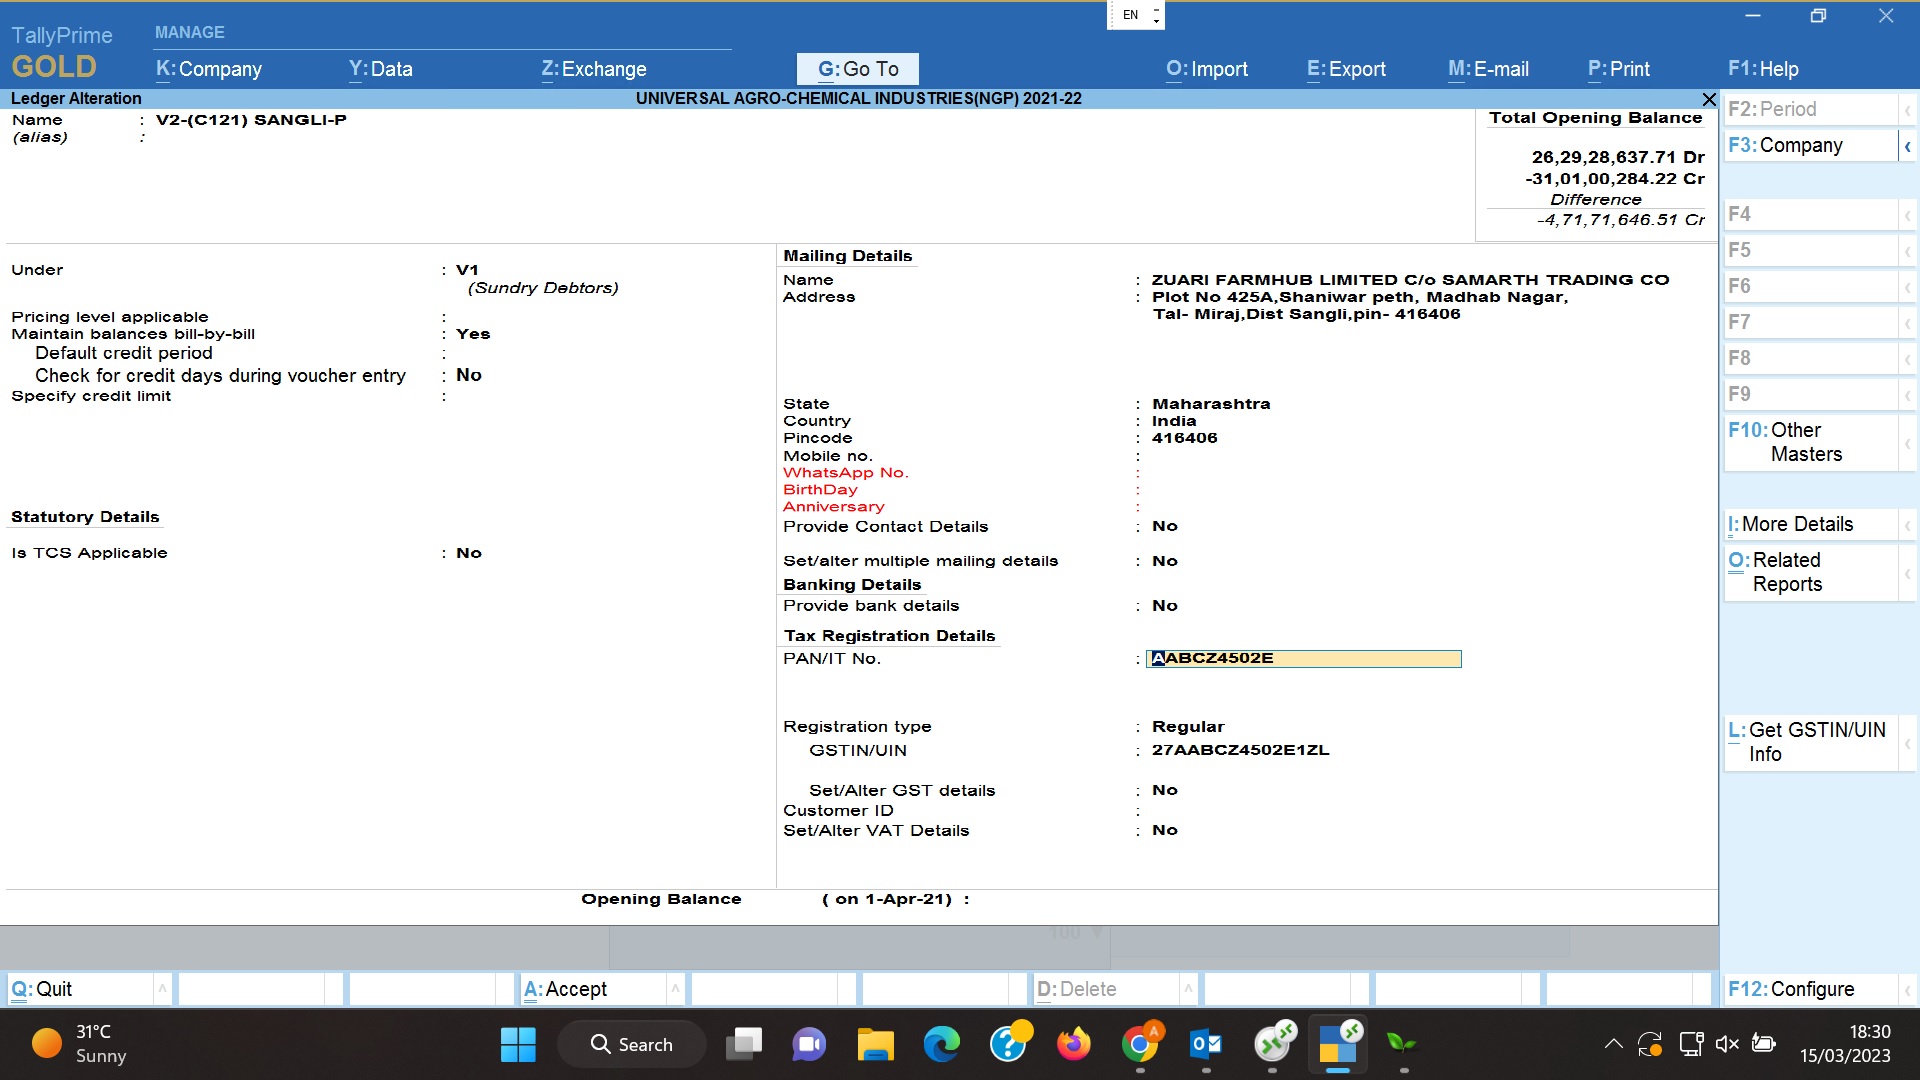The height and width of the screenshot is (1080, 1920).
Task: Collapse the F3 Company side arrow
Action: [1907, 146]
